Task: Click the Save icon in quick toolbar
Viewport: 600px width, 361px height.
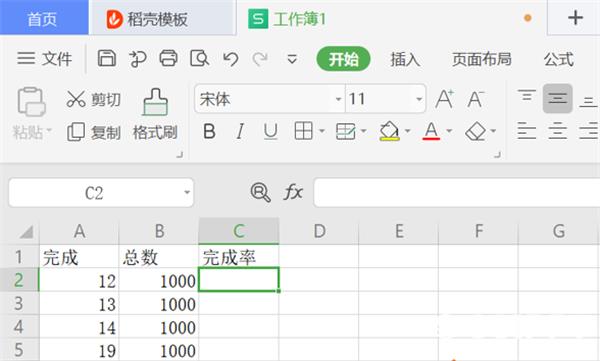Action: coord(107,59)
